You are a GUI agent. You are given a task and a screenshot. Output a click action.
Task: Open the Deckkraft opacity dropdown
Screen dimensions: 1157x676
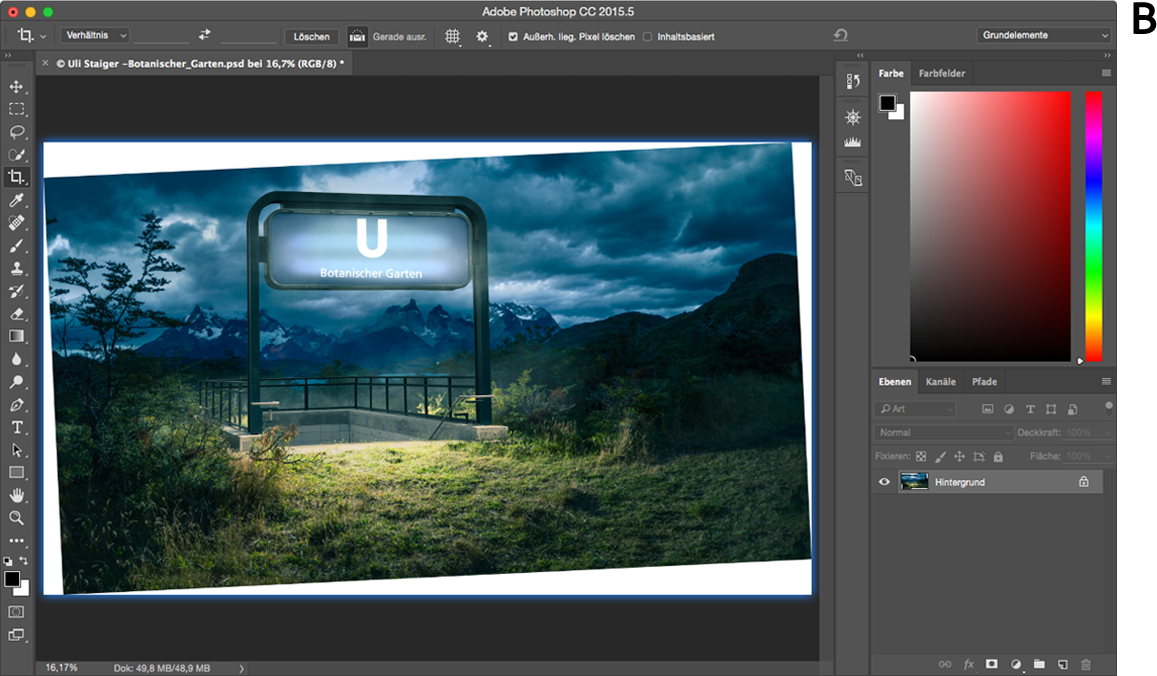tap(1106, 432)
